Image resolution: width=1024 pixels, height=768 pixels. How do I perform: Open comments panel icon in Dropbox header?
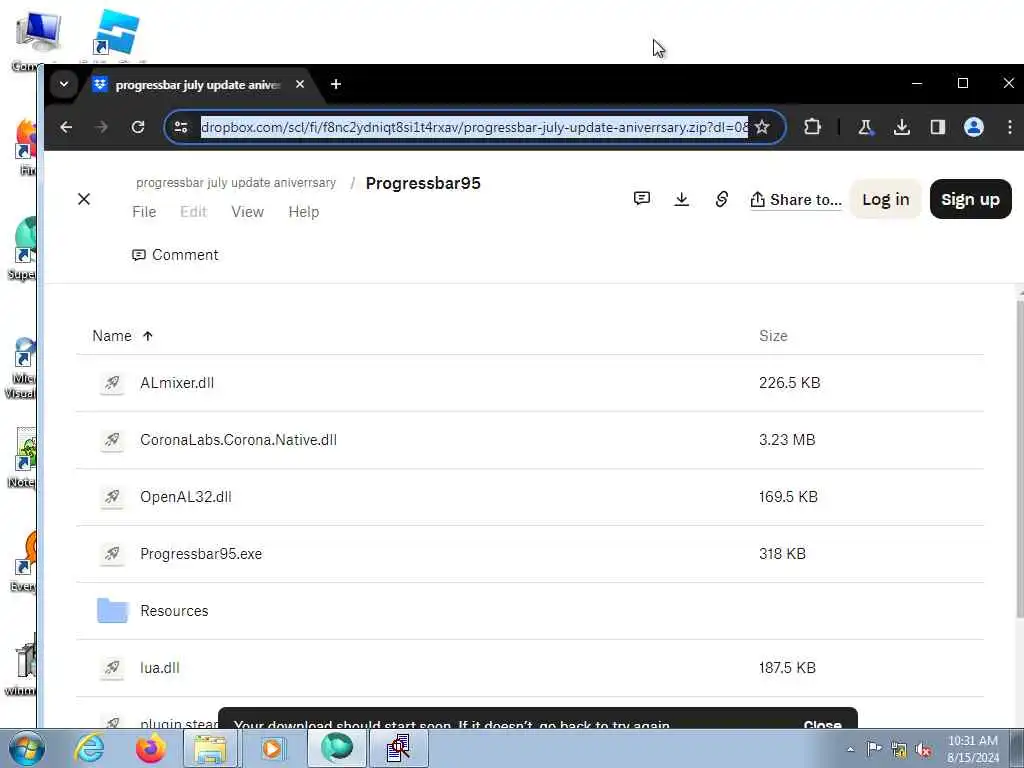coord(642,199)
